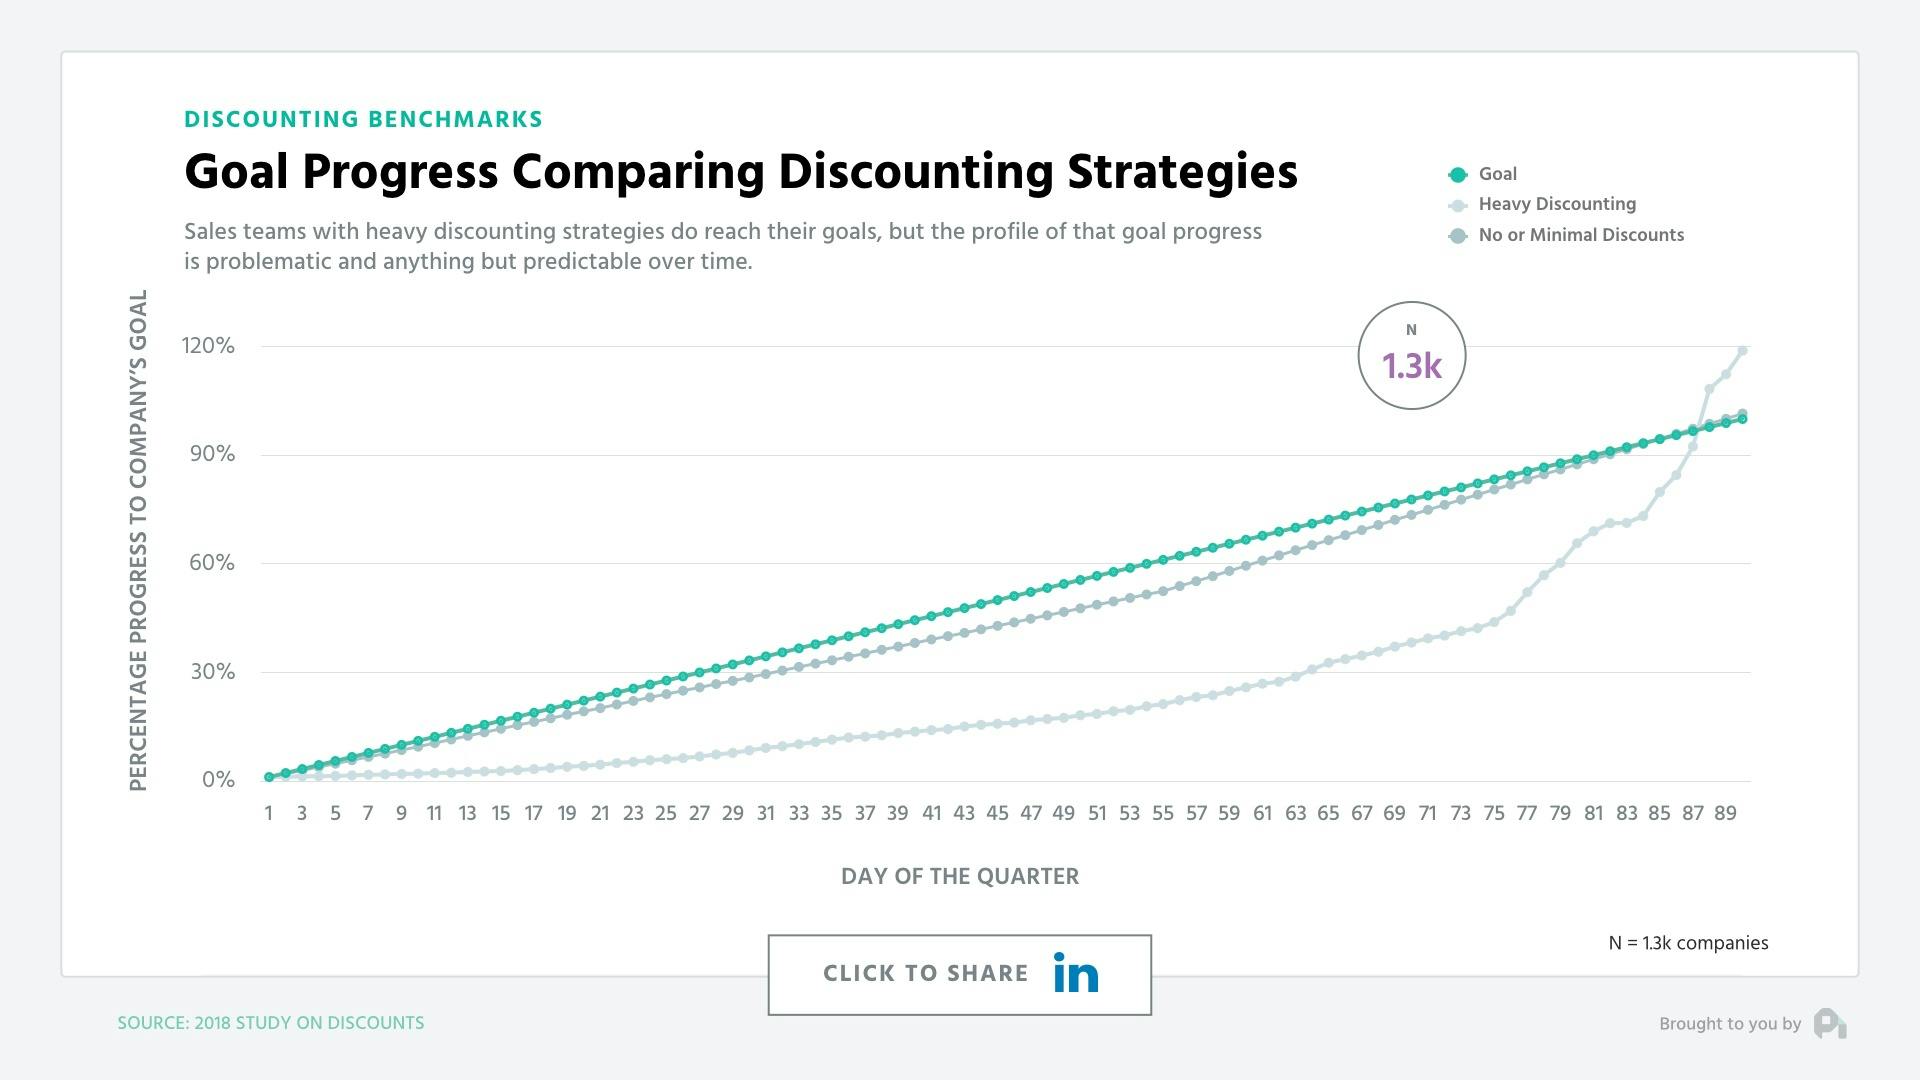Click the teal Goal legend marker

tap(1456, 173)
